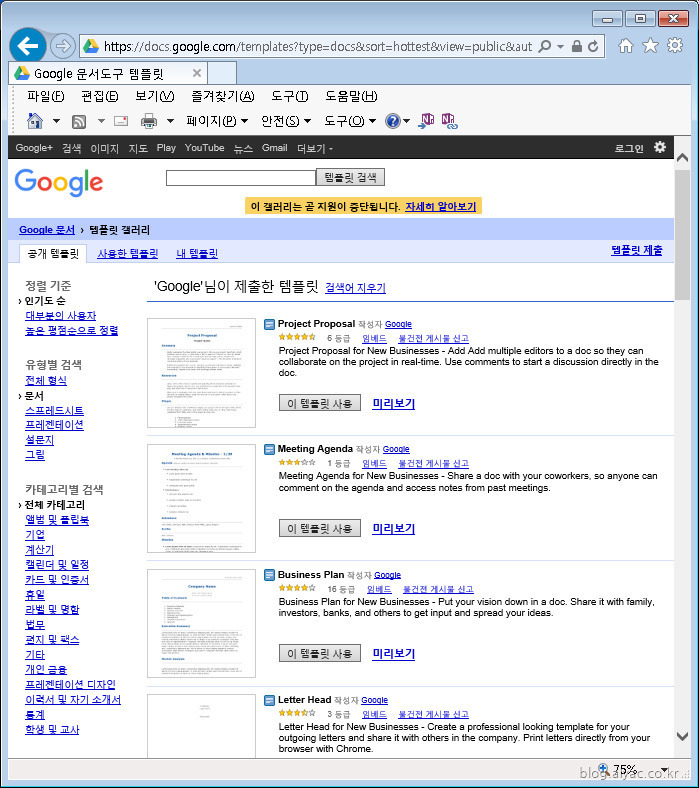
Task: Switch to the 내 템플릿 tab
Action: (x=196, y=253)
